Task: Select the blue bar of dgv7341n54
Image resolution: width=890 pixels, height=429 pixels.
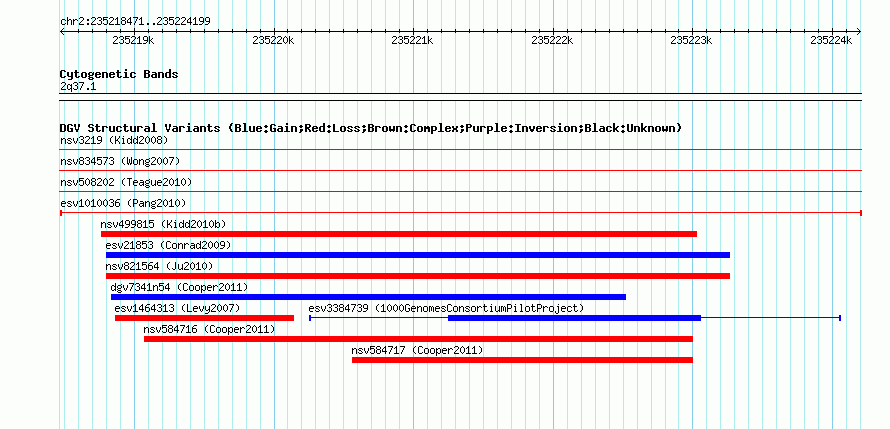Action: coord(368,297)
